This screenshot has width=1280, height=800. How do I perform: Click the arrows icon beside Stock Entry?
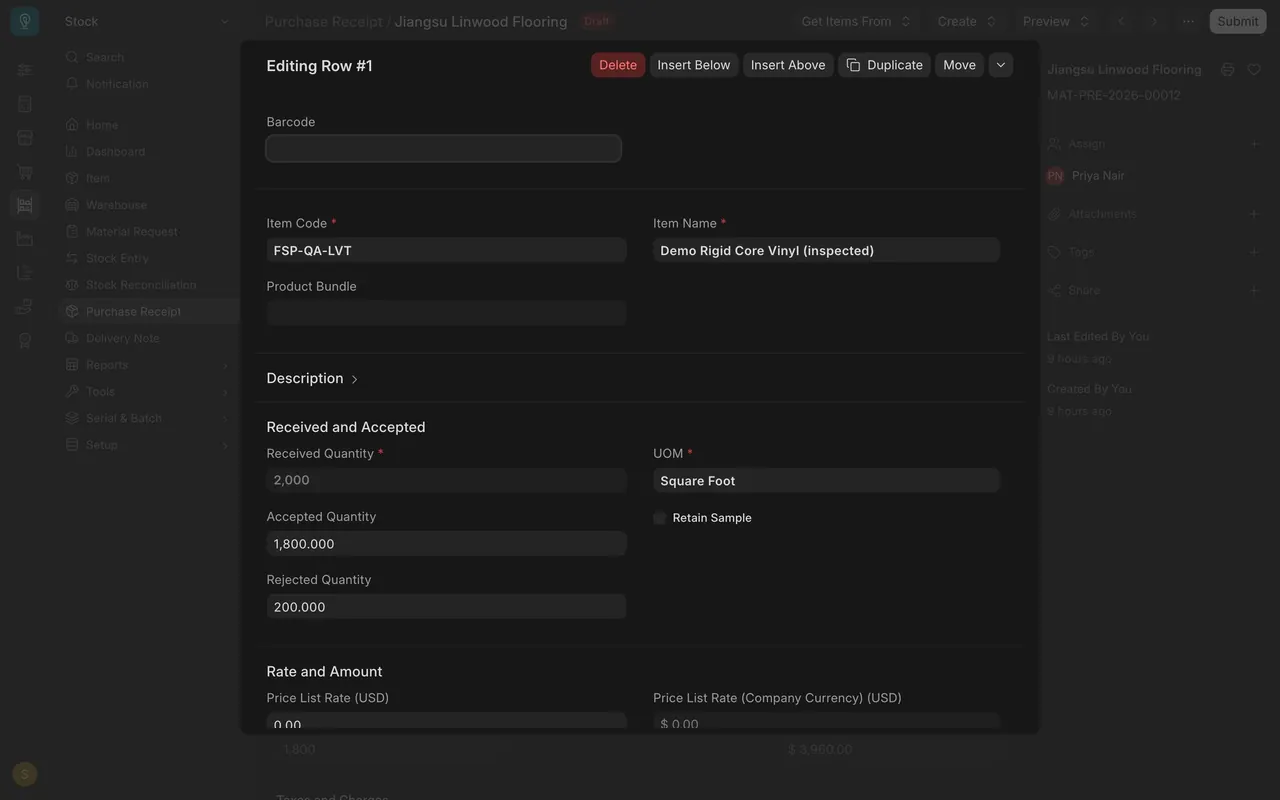[x=72, y=258]
